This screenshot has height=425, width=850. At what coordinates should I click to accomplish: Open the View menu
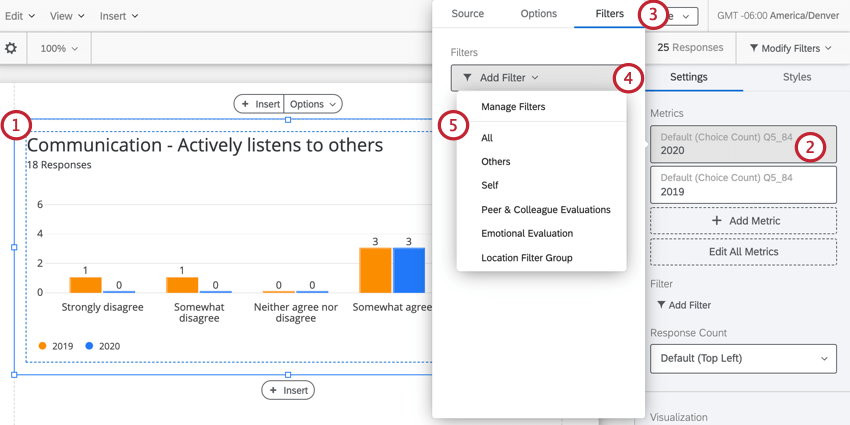67,16
